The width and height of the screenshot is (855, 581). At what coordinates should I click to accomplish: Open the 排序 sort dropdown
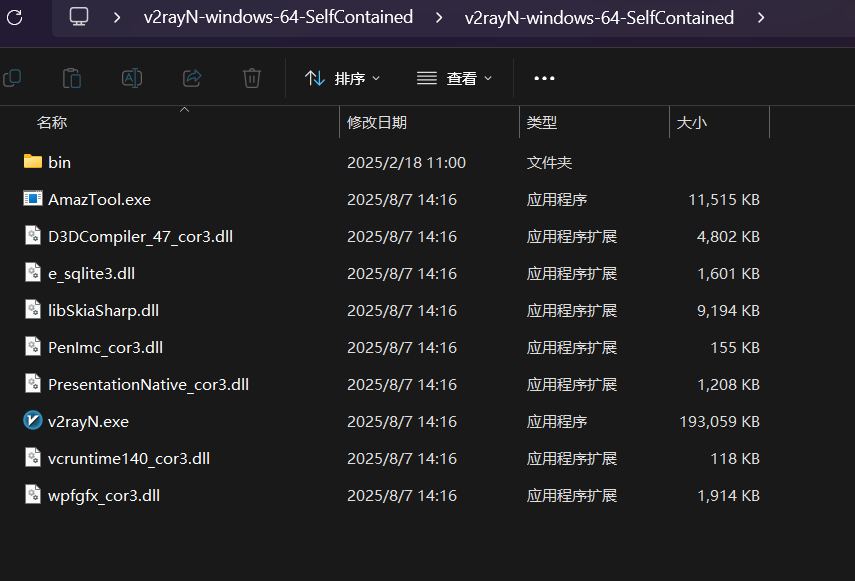(343, 78)
